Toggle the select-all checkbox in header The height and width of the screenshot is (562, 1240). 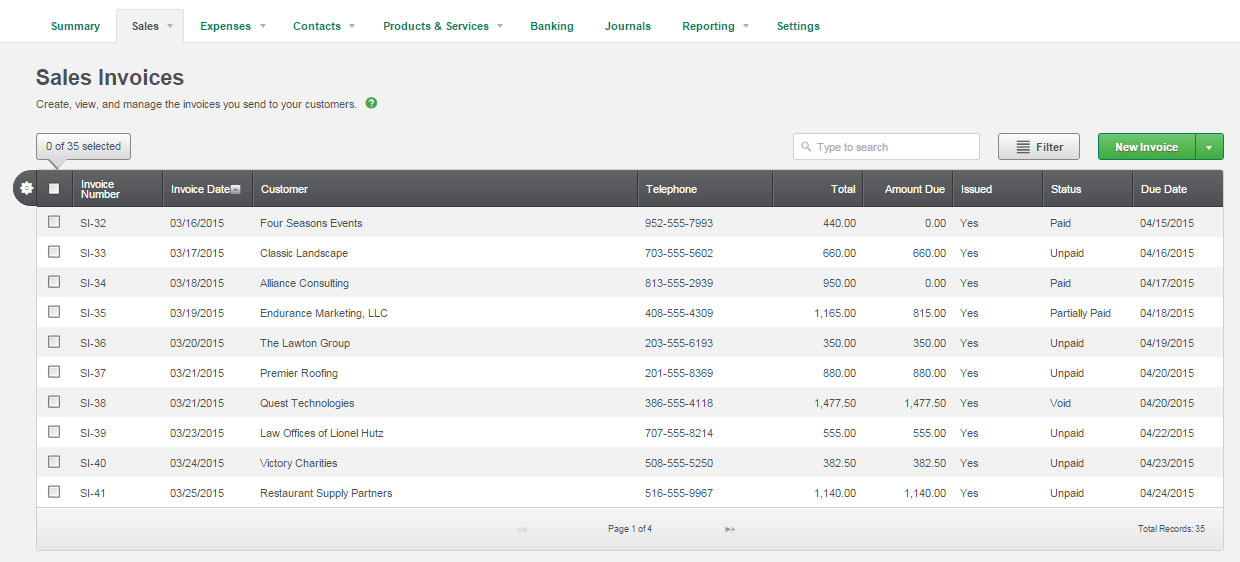(54, 188)
